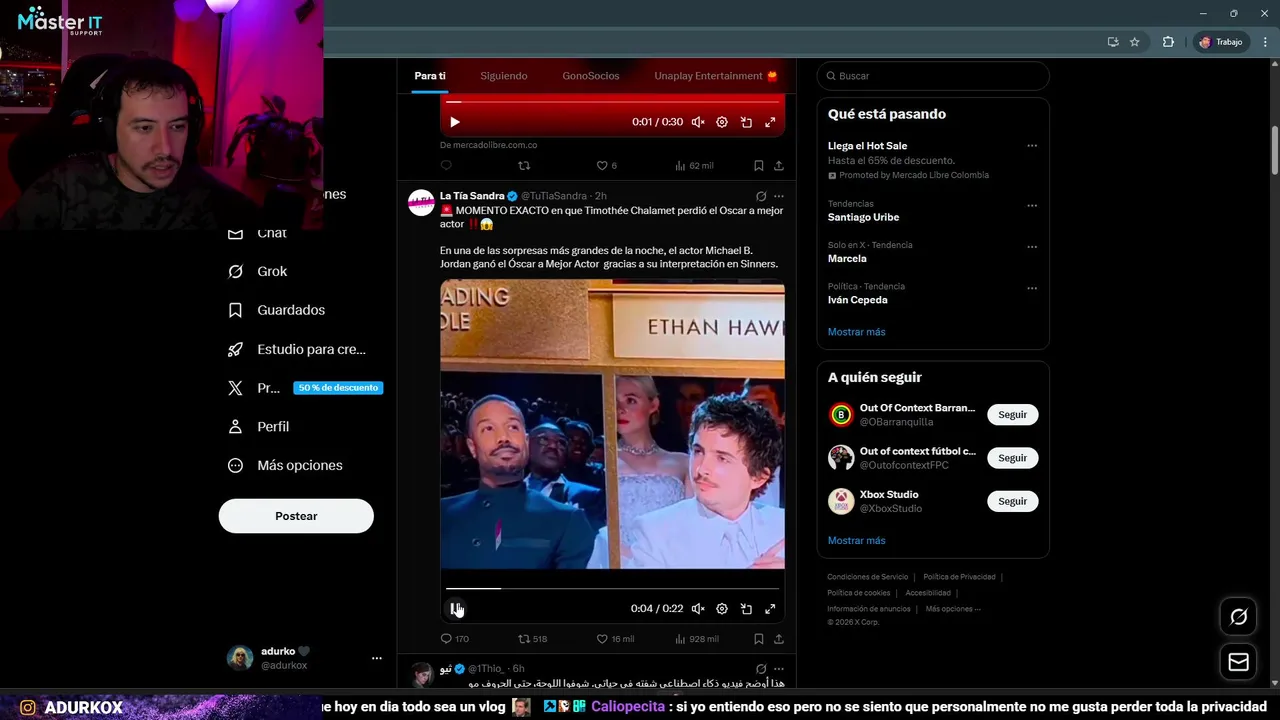Open Política de Privacidad link
Screen dimensions: 1280x720
(x=959, y=577)
